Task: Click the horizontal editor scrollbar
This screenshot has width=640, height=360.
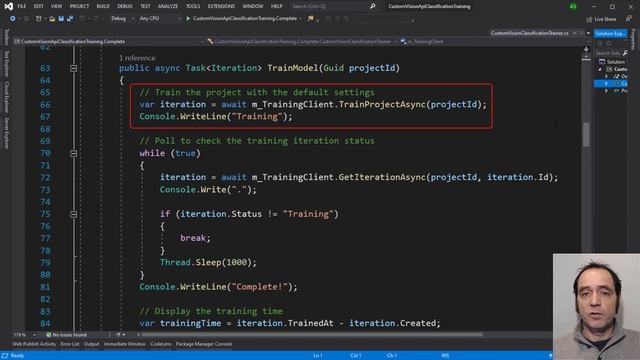Action: [x=312, y=335]
